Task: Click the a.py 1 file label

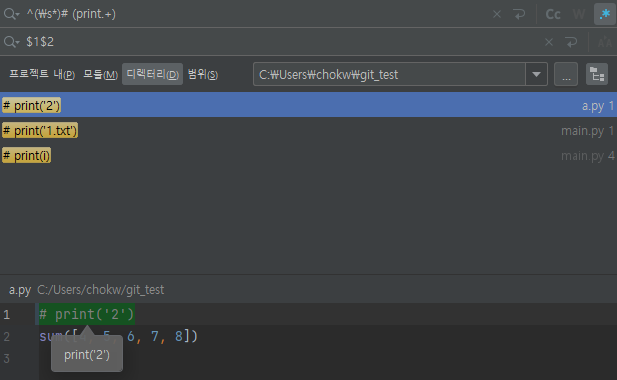Action: pos(598,105)
